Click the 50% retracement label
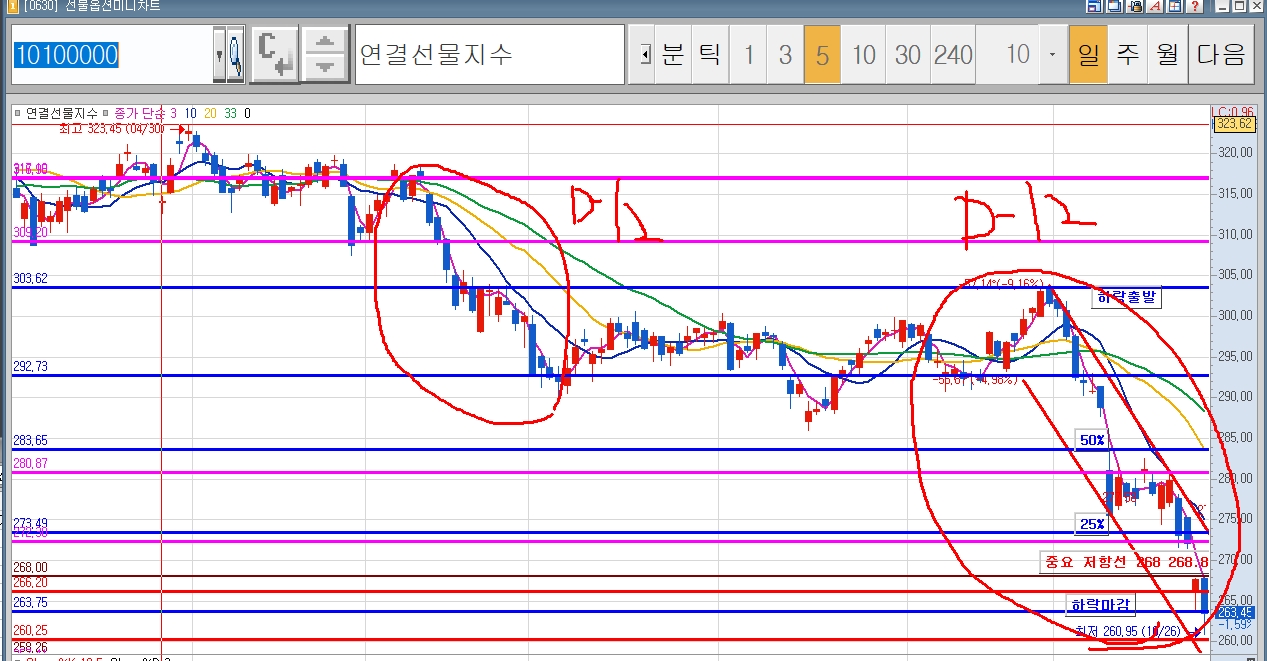Viewport: 1267px width, 661px height. point(1092,439)
